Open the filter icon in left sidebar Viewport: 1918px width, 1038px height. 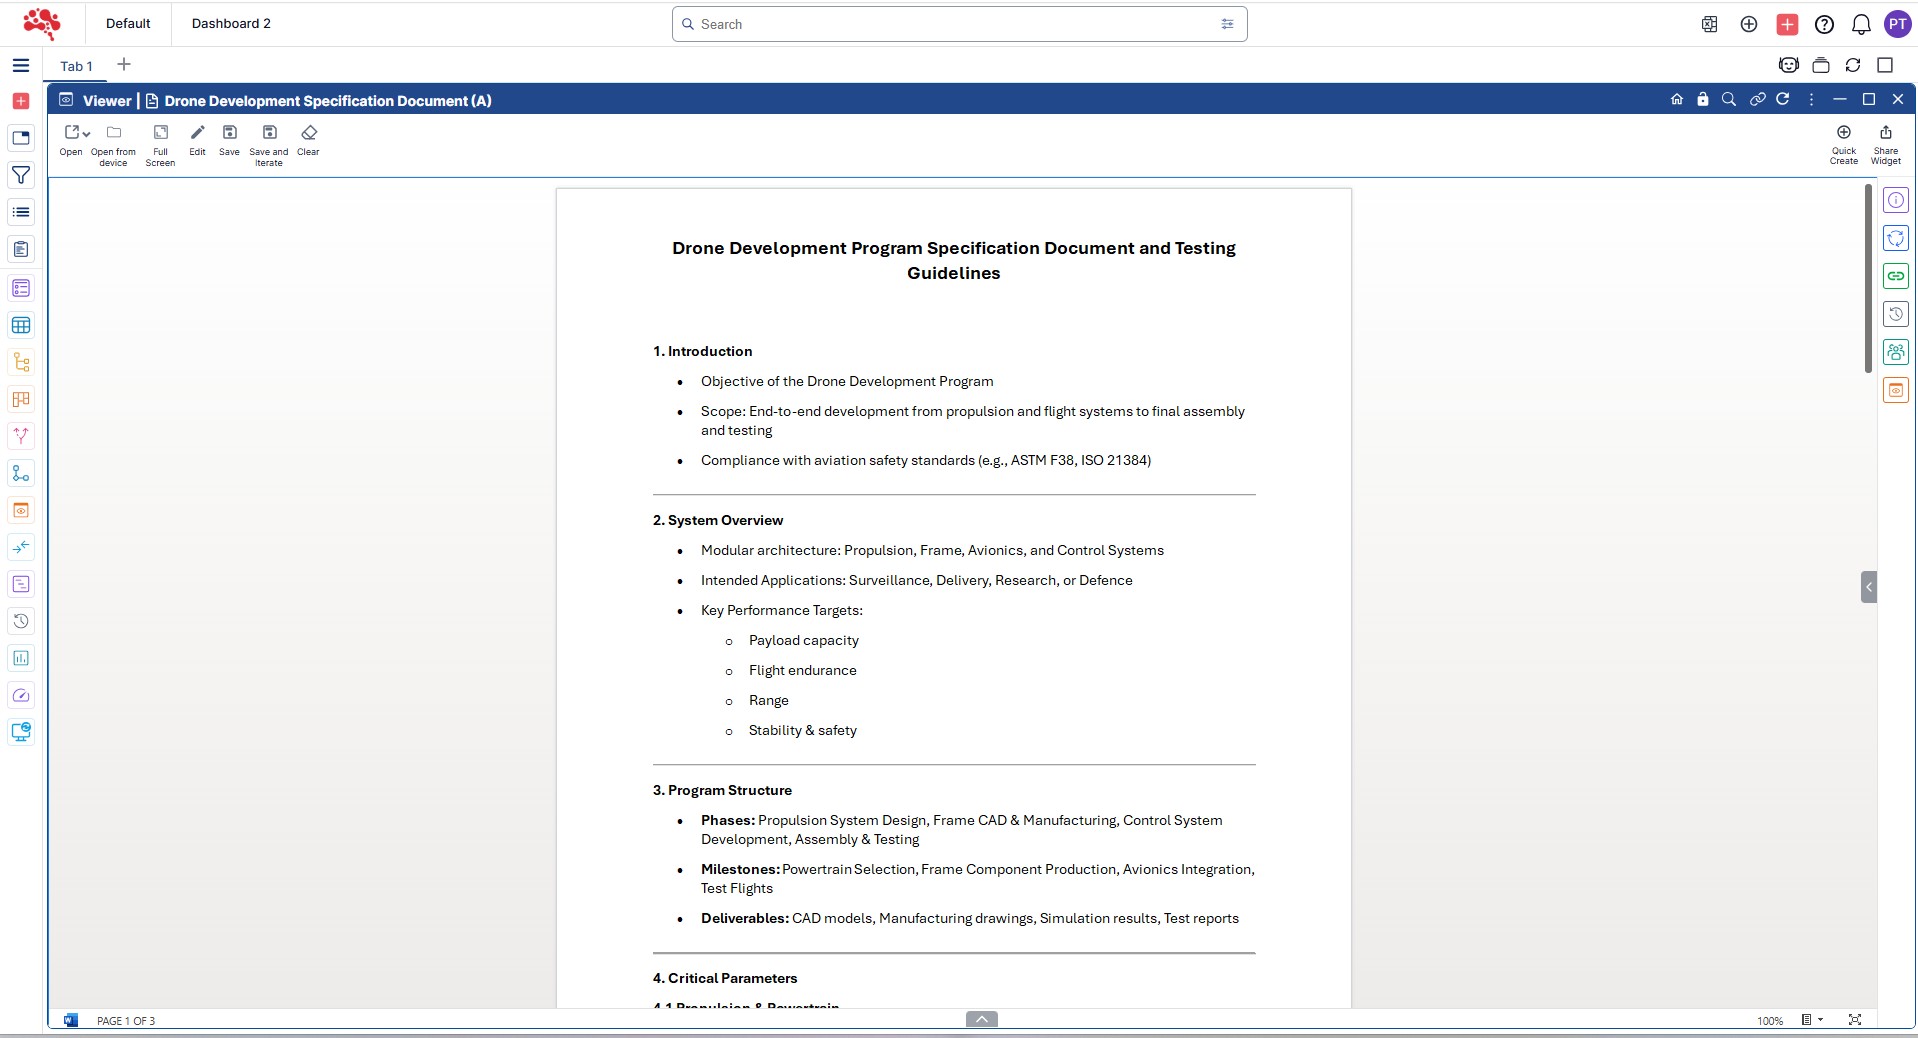[21, 175]
